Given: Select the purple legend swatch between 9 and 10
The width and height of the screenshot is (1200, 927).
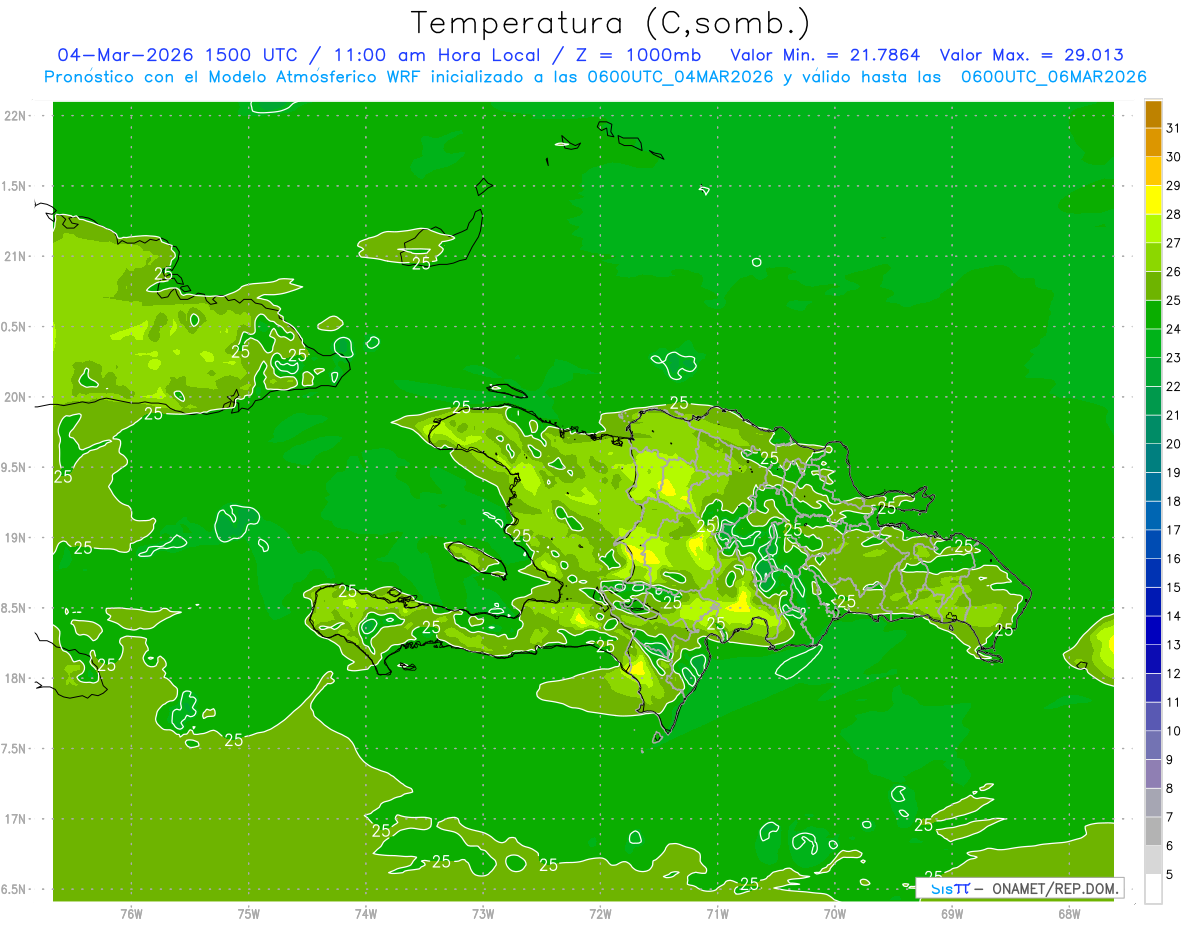Looking at the screenshot, I should 1153,745.
